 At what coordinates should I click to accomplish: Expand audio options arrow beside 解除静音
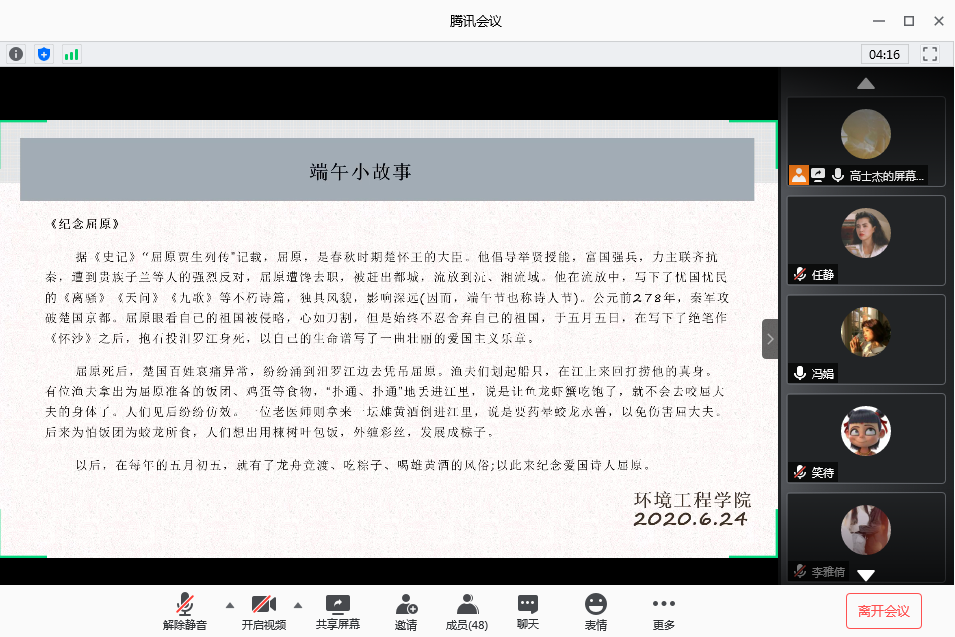[x=230, y=605]
